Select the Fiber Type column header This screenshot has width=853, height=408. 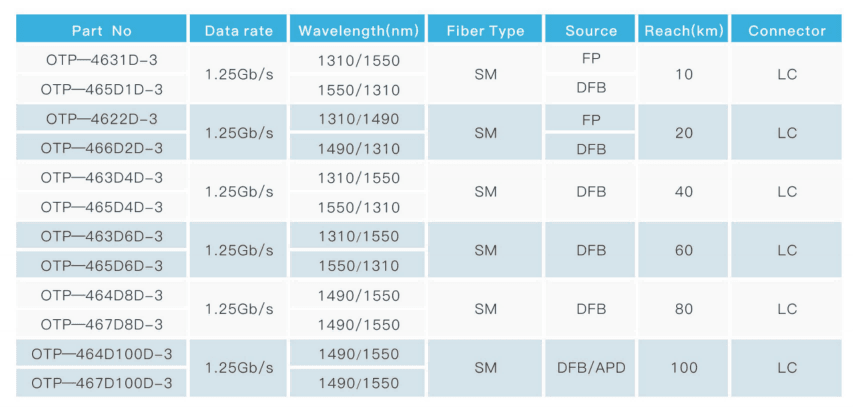[x=485, y=31]
